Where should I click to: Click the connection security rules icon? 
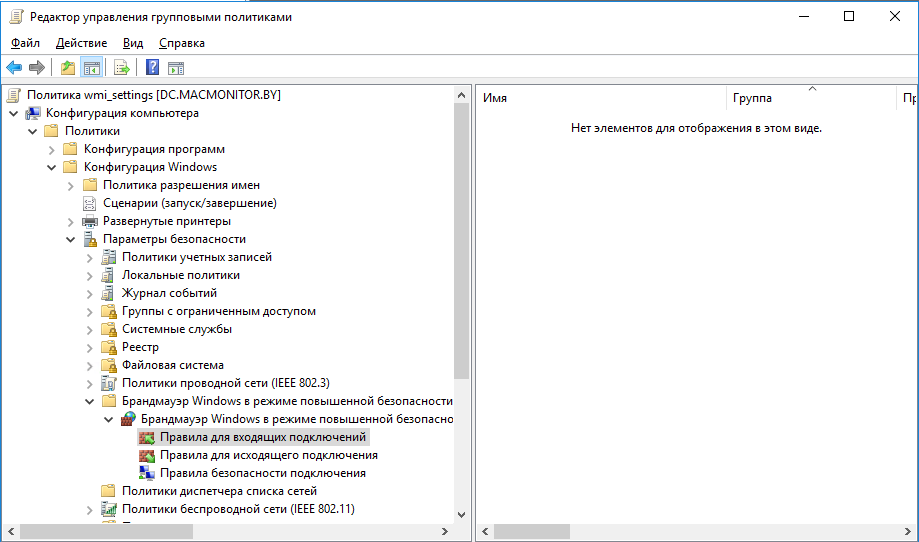click(147, 473)
